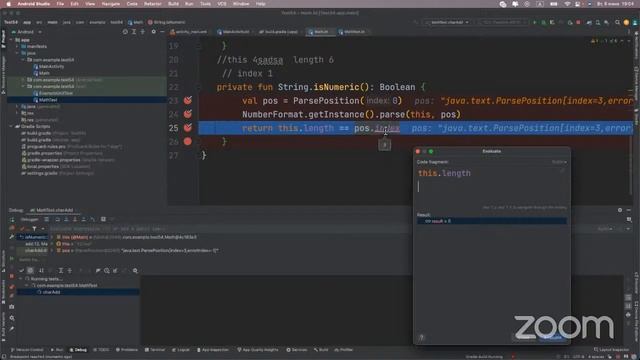640x360 pixels.
Task: Click the Step Over icon in debugger
Action: point(58,220)
